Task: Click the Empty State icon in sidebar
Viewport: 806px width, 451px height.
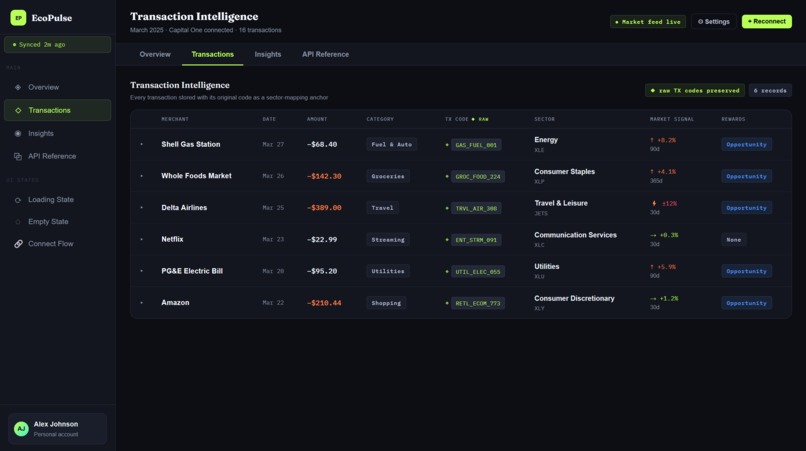Action: [x=18, y=222]
